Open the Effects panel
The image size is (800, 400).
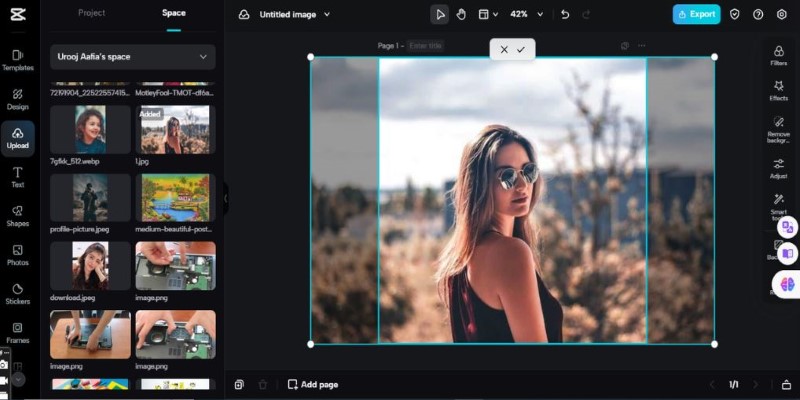pyautogui.click(x=778, y=91)
